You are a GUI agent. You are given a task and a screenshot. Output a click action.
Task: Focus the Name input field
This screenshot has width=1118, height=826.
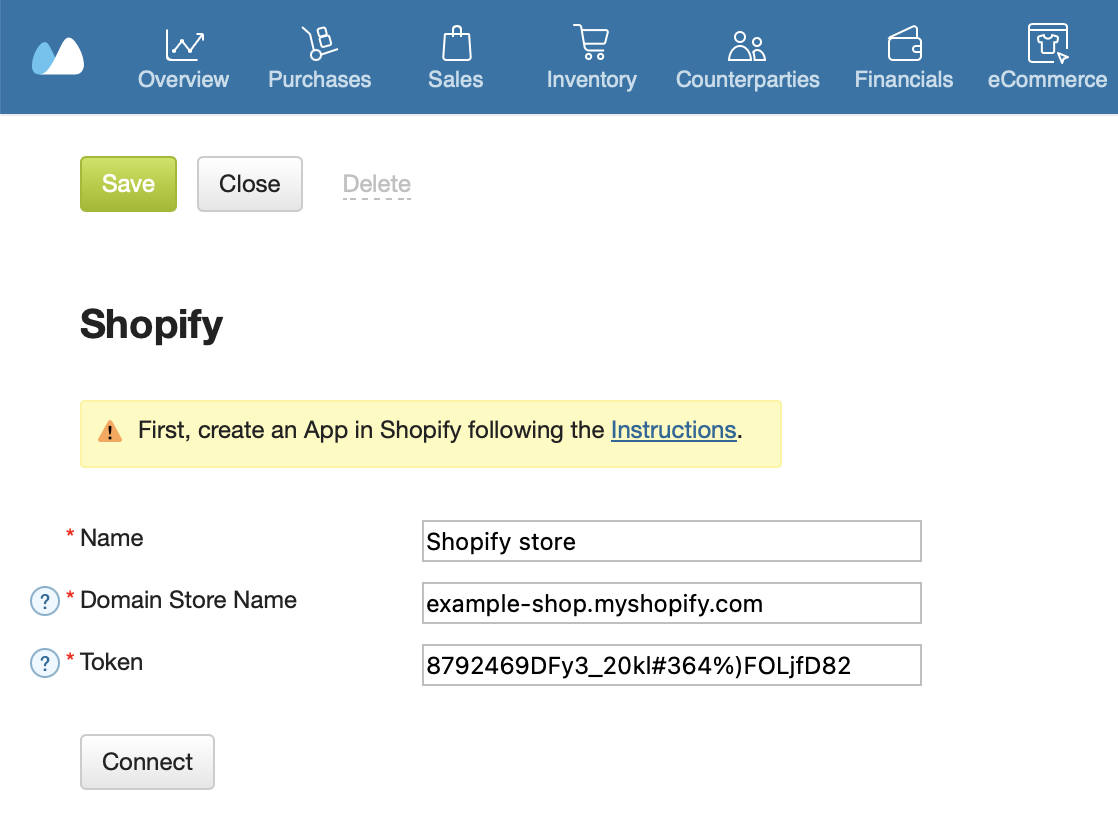(672, 541)
